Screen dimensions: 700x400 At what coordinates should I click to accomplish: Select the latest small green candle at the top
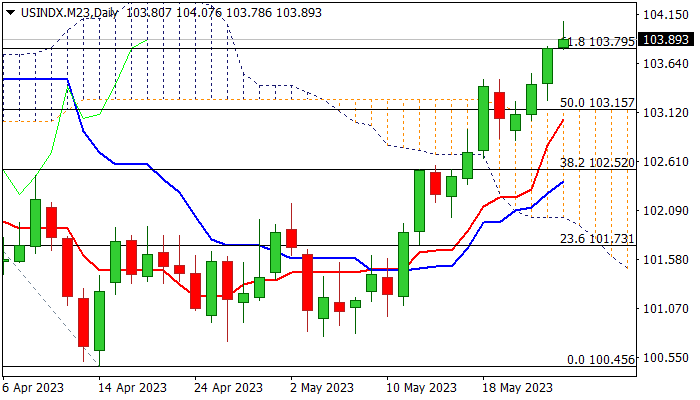(563, 43)
